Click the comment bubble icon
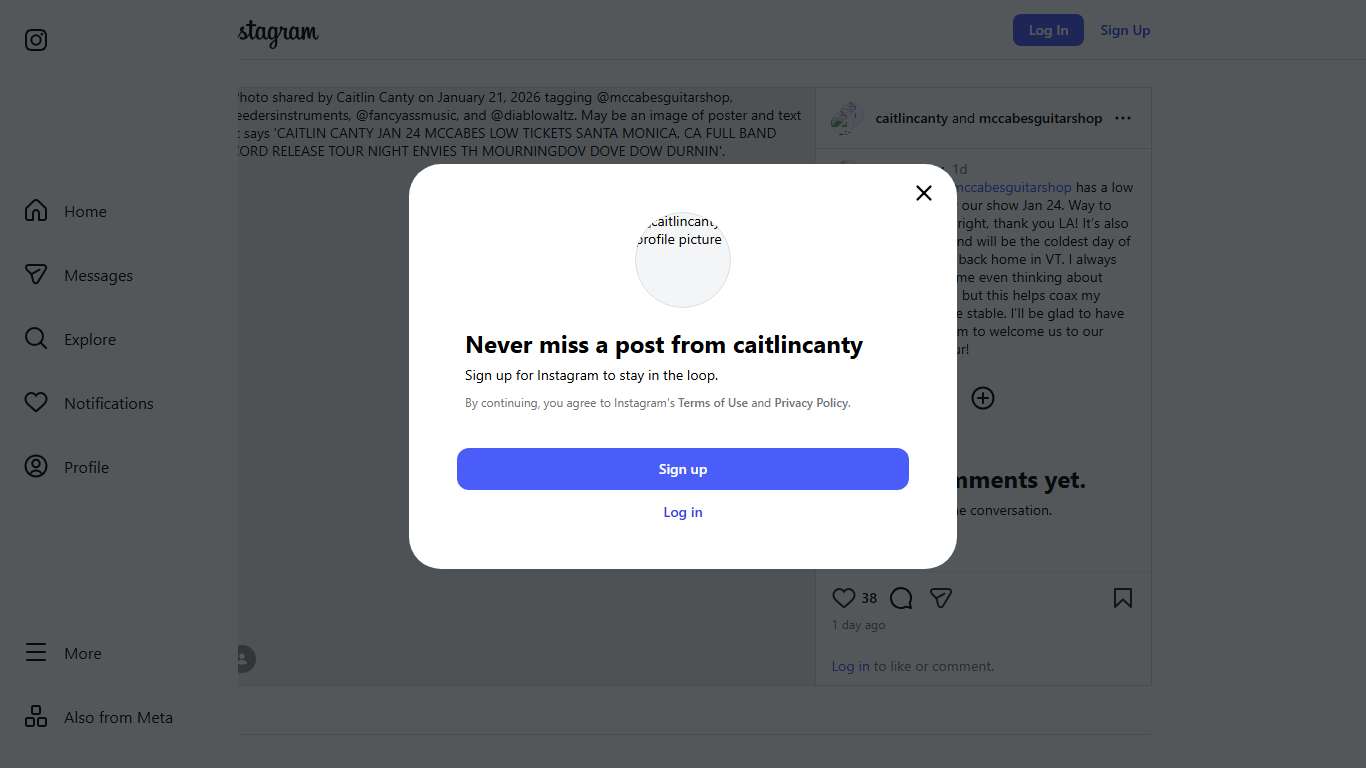Viewport: 1366px width, 768px height. pos(901,598)
